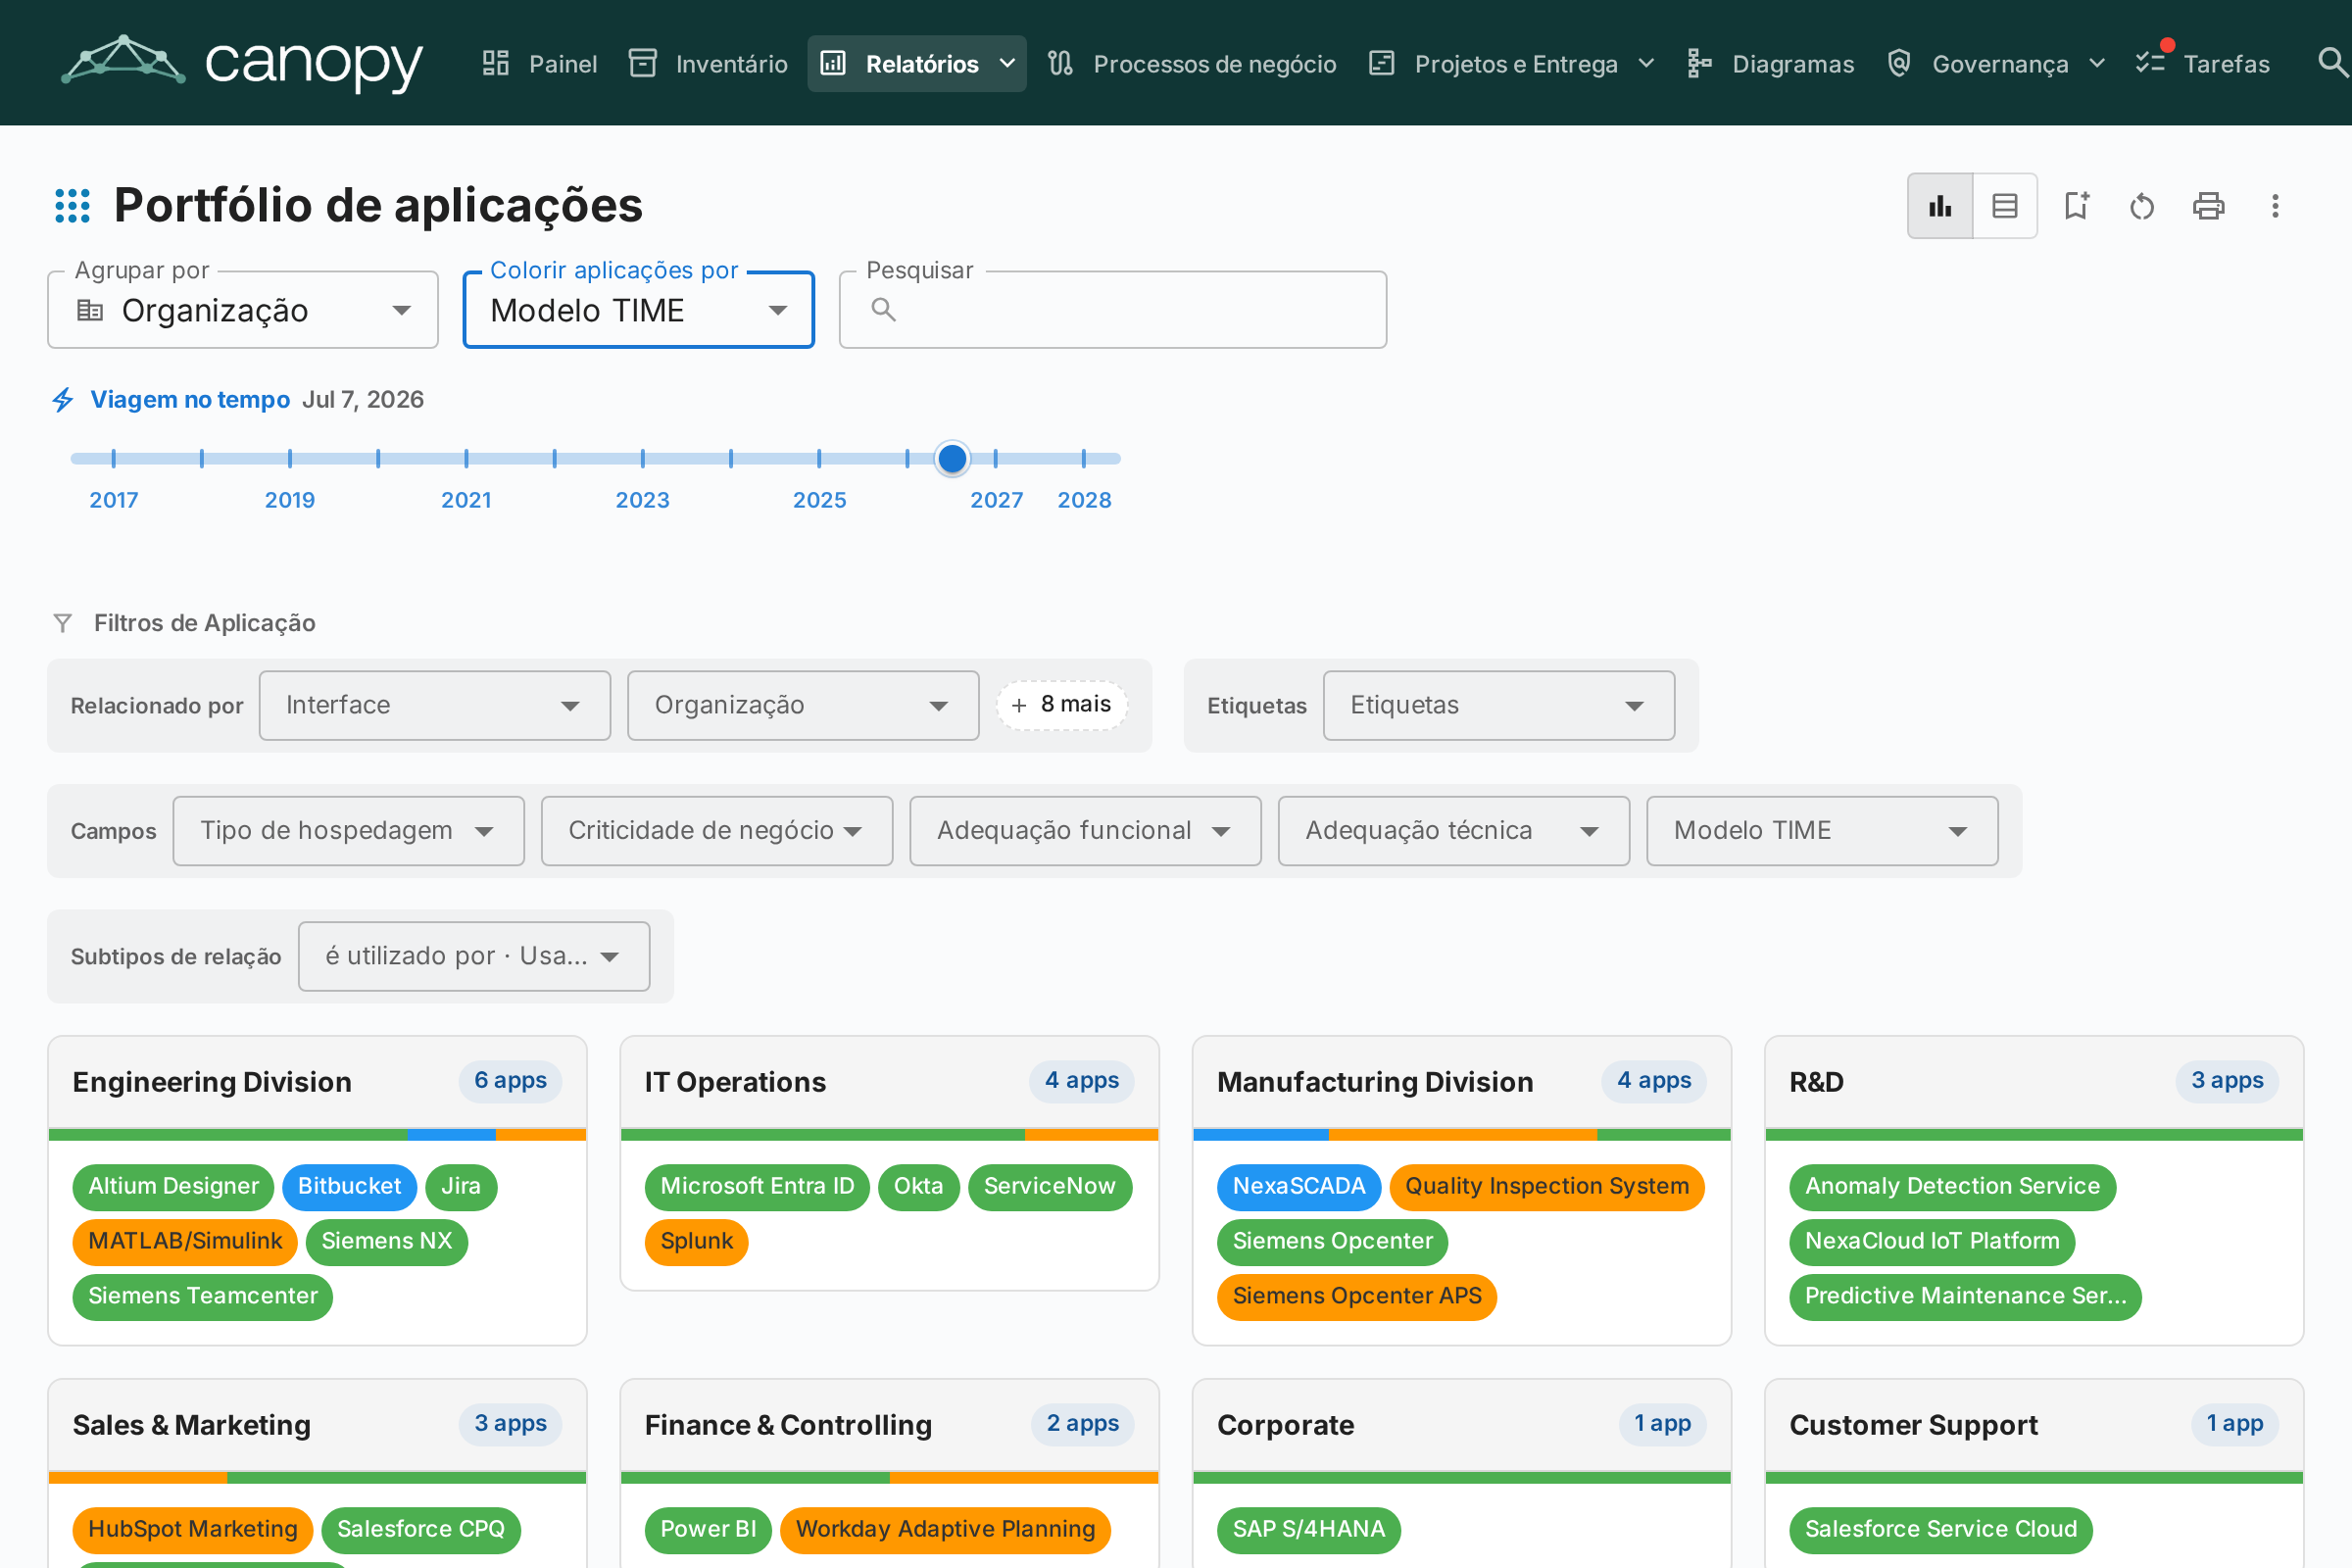This screenshot has height=1568, width=2352.
Task: Open the Diagramas navigation item
Action: point(1770,63)
